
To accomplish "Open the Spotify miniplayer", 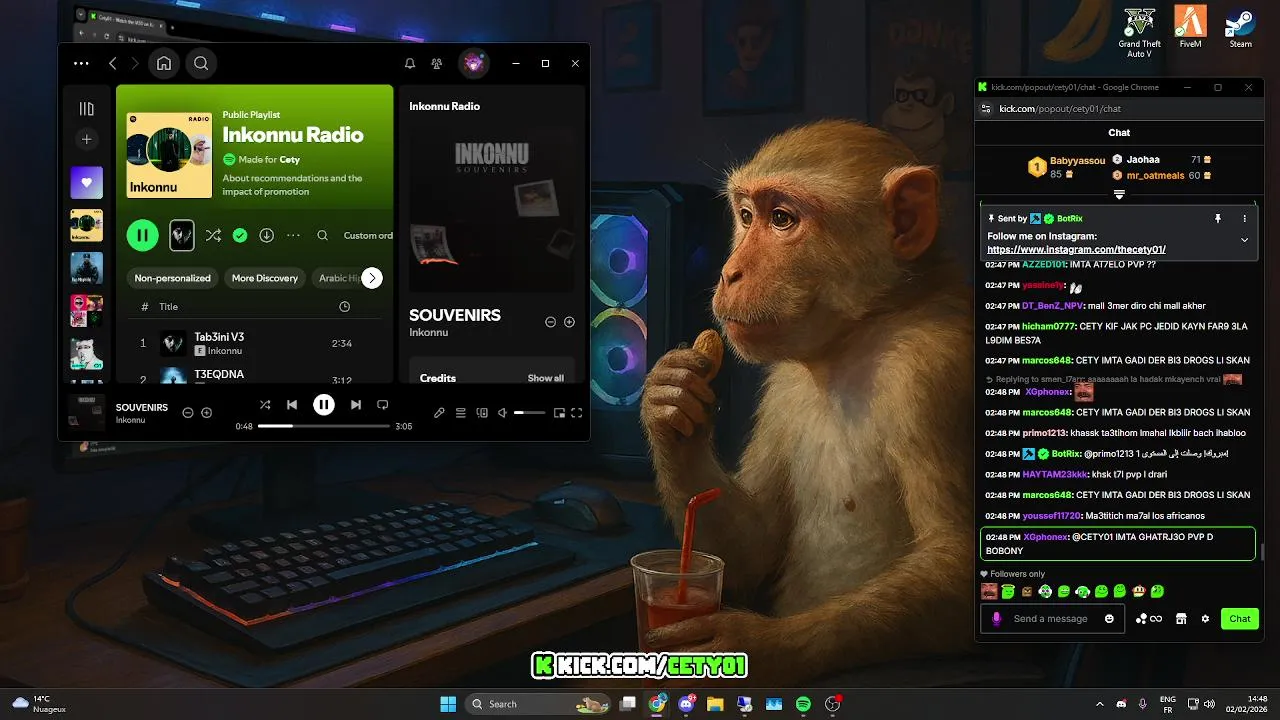I will click(x=559, y=413).
